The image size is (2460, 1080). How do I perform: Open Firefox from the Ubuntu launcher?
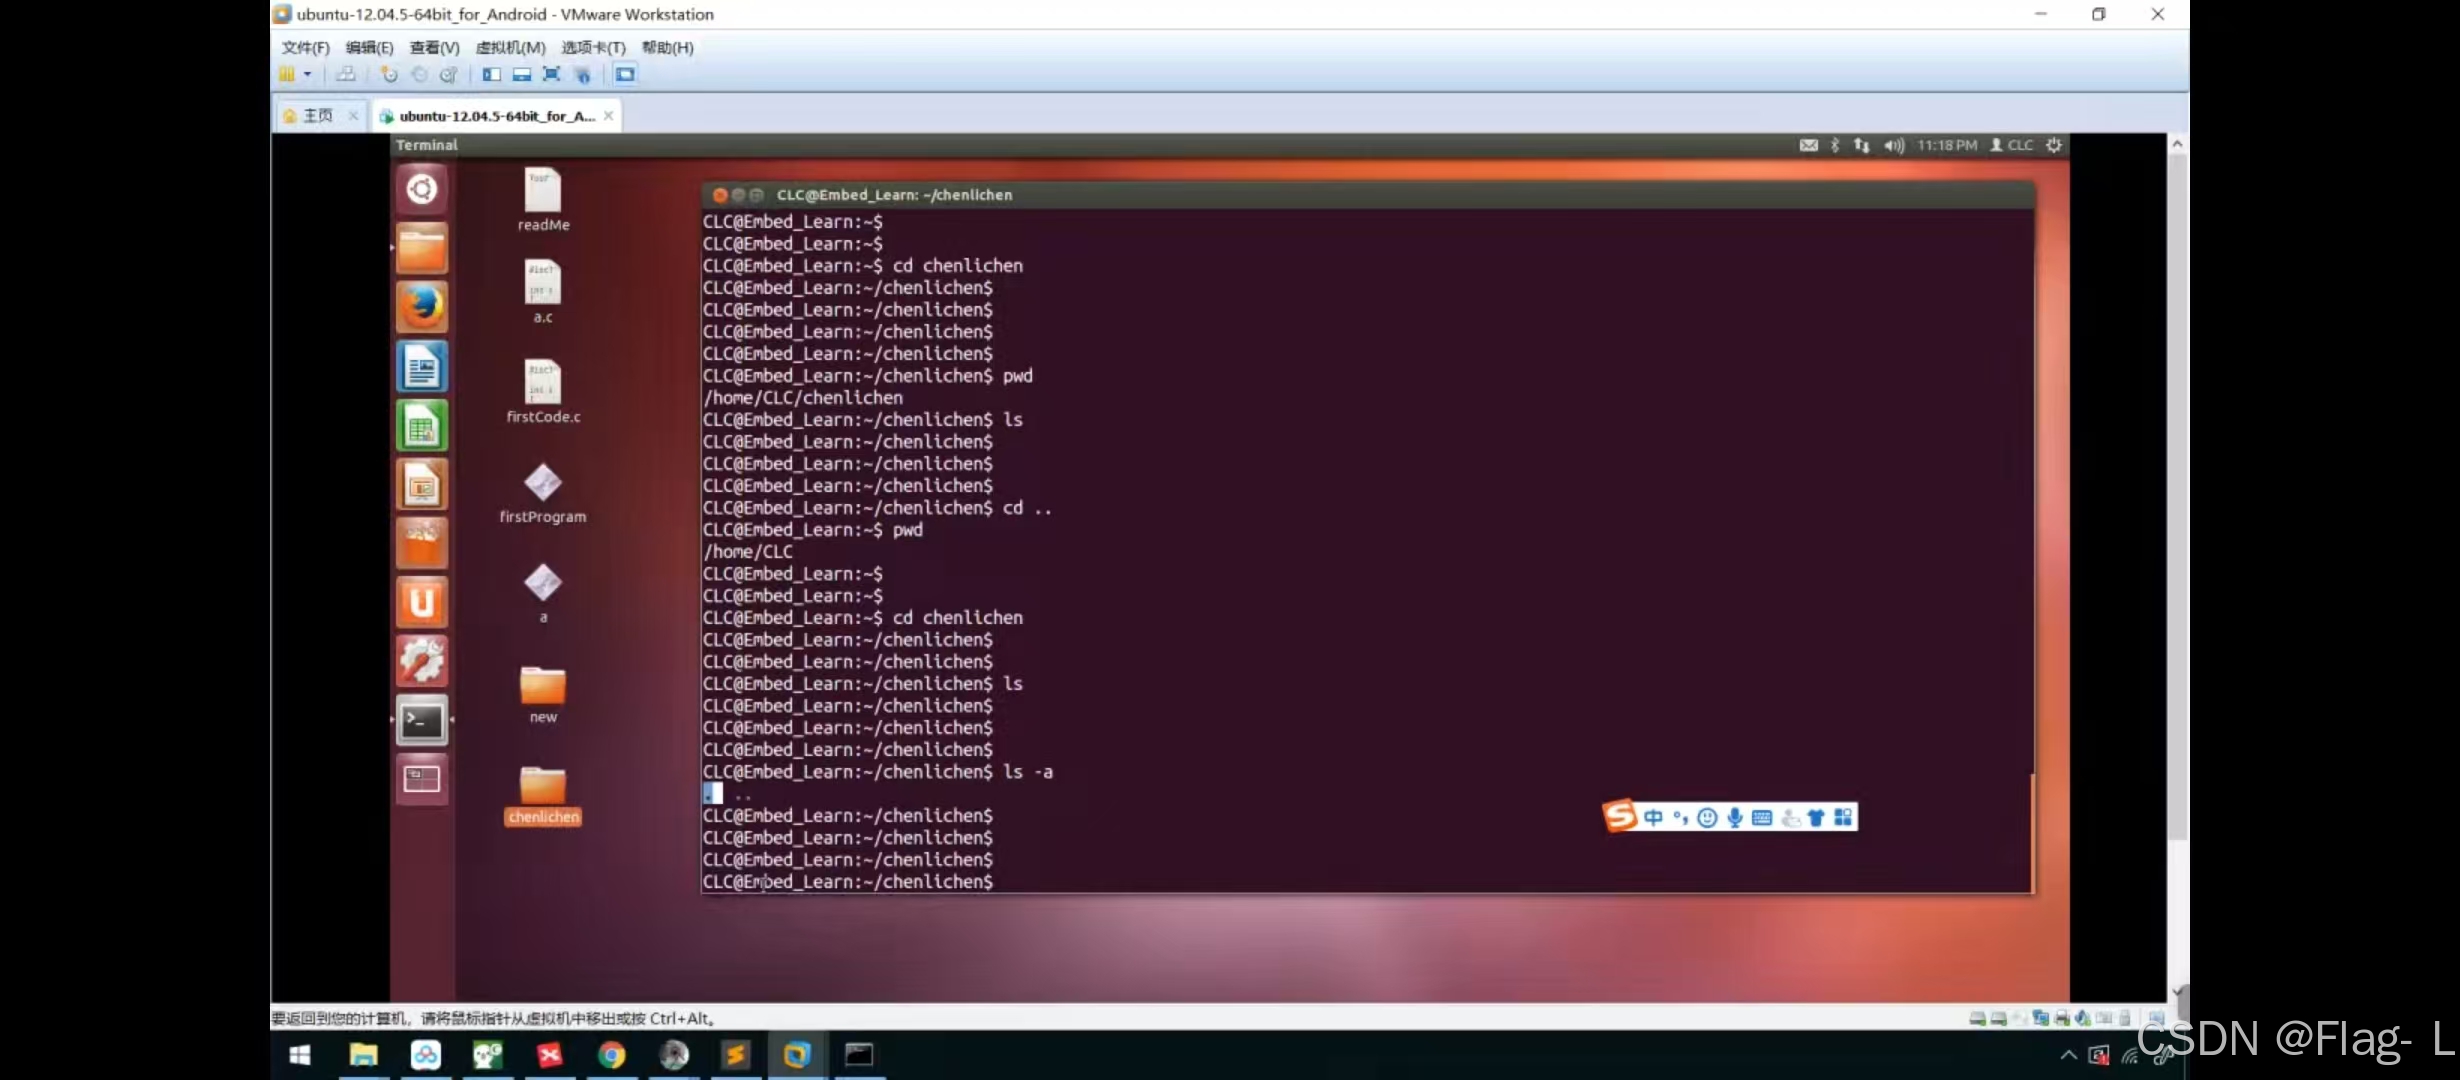tap(421, 307)
